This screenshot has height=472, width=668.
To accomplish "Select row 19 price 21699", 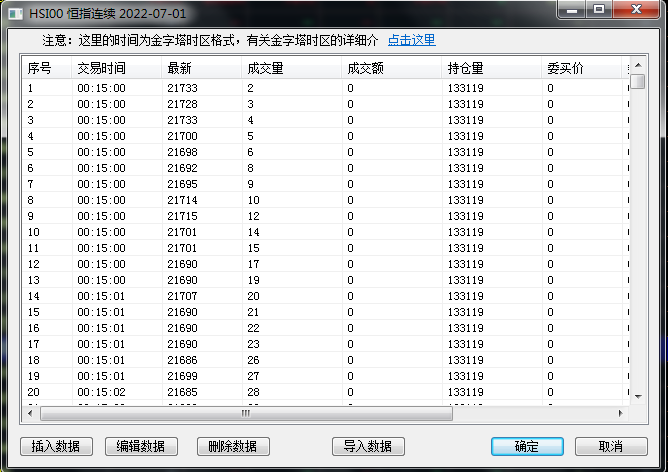I will tap(326, 376).
